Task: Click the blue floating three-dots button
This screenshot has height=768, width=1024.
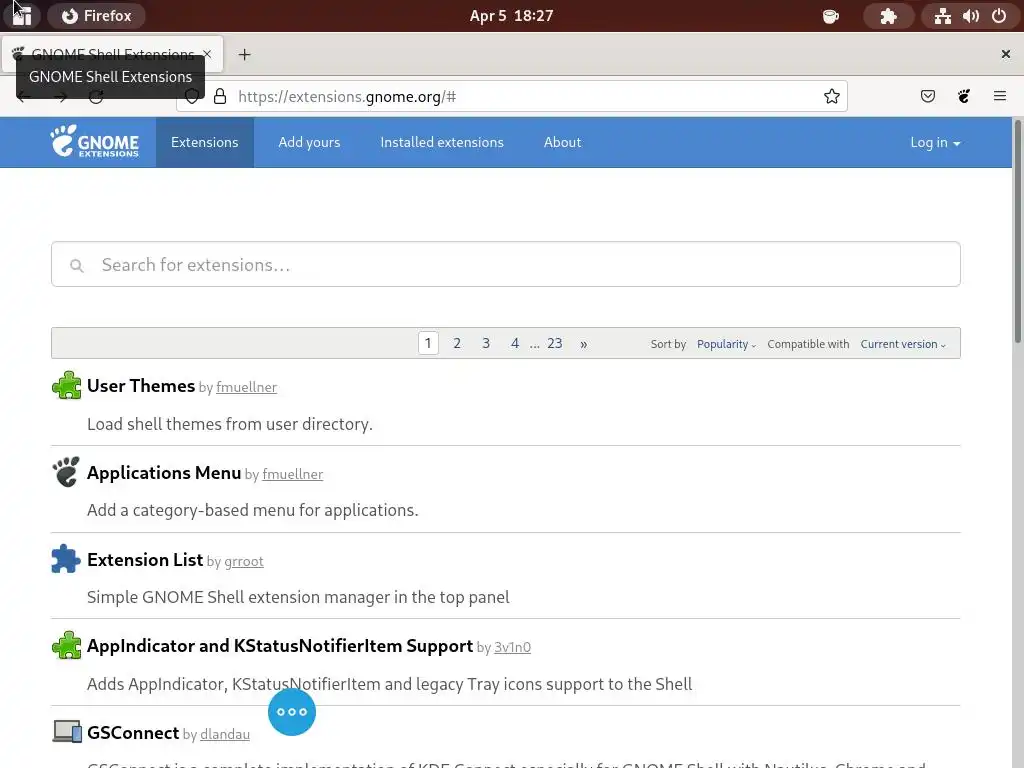Action: coord(292,712)
